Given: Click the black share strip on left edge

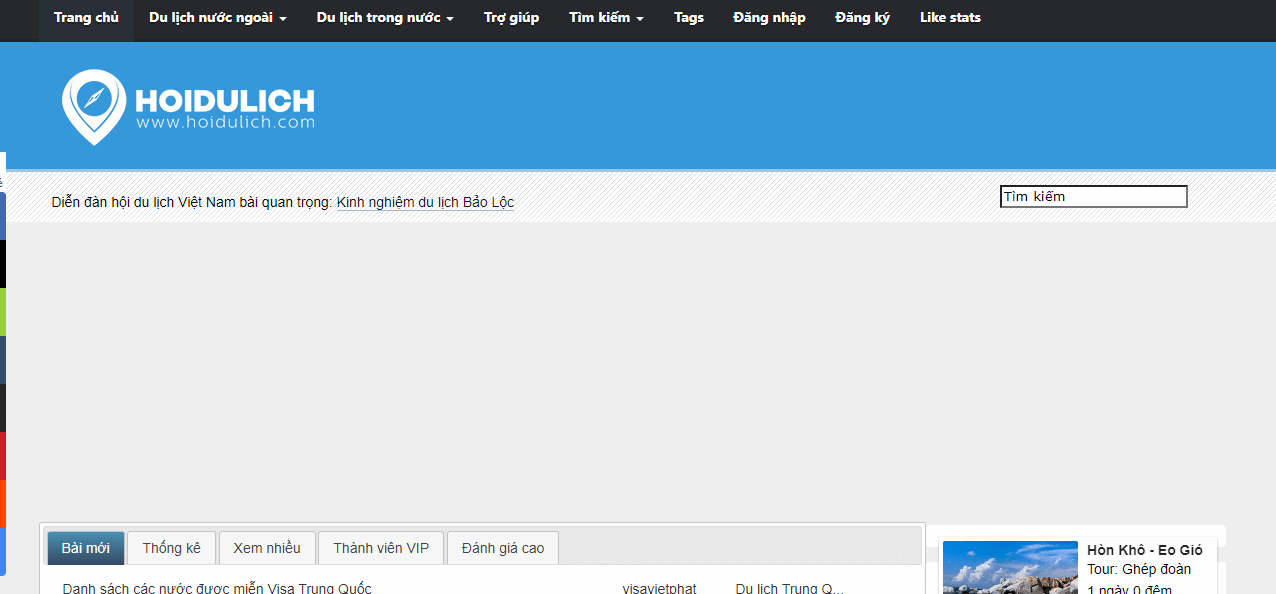Looking at the screenshot, I should [3, 264].
